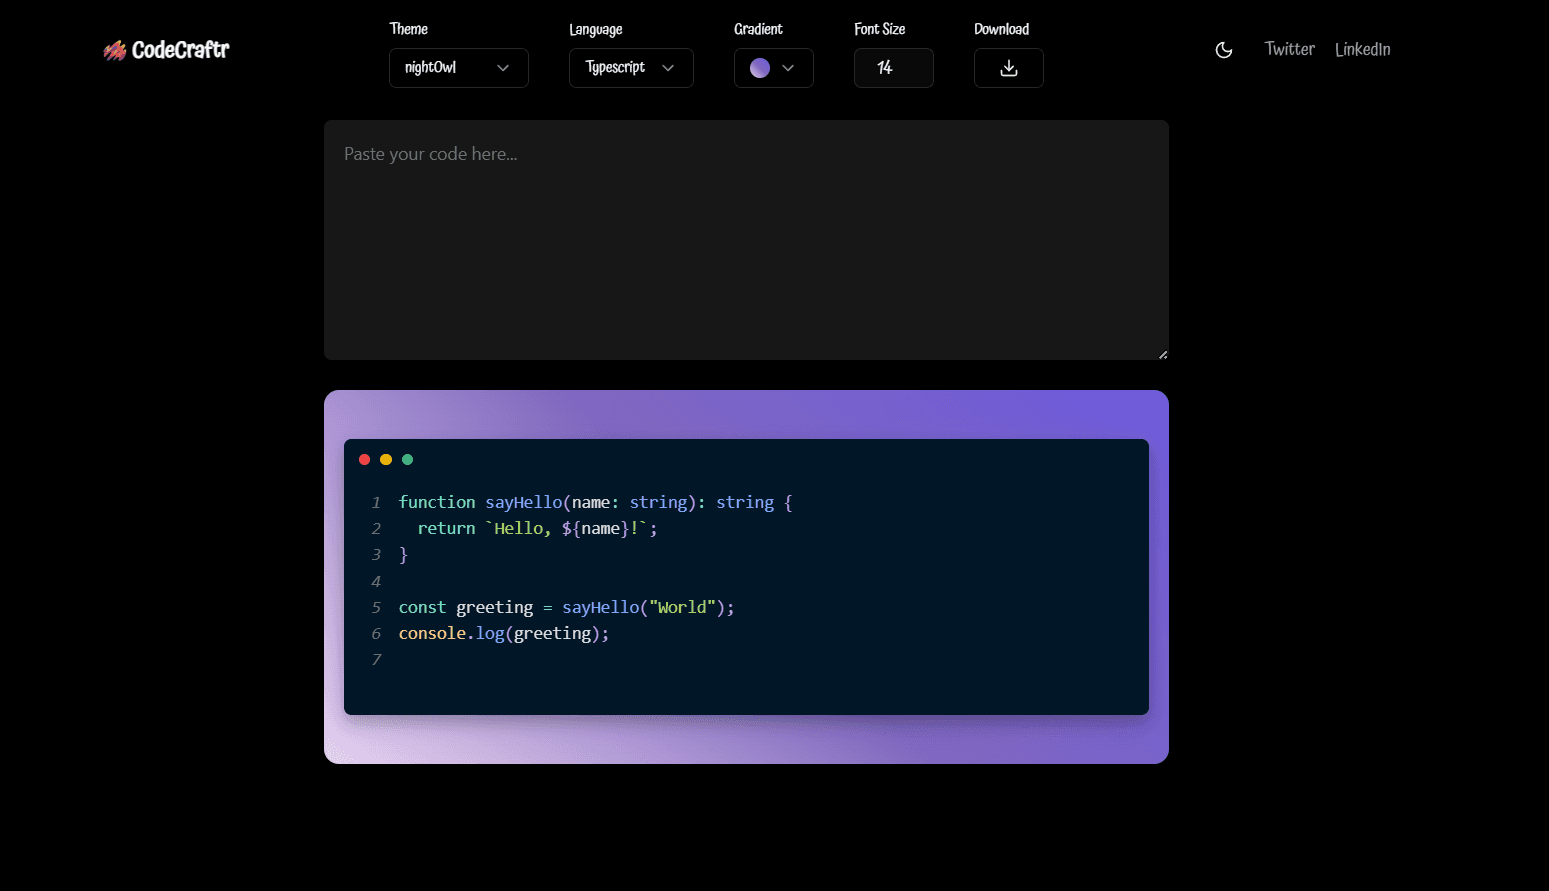The width and height of the screenshot is (1549, 891).
Task: Click the Font Size input field
Action: [x=894, y=68]
